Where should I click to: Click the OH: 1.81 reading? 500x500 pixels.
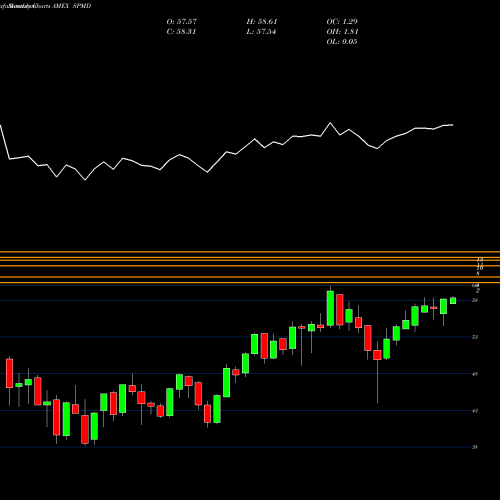pos(342,32)
